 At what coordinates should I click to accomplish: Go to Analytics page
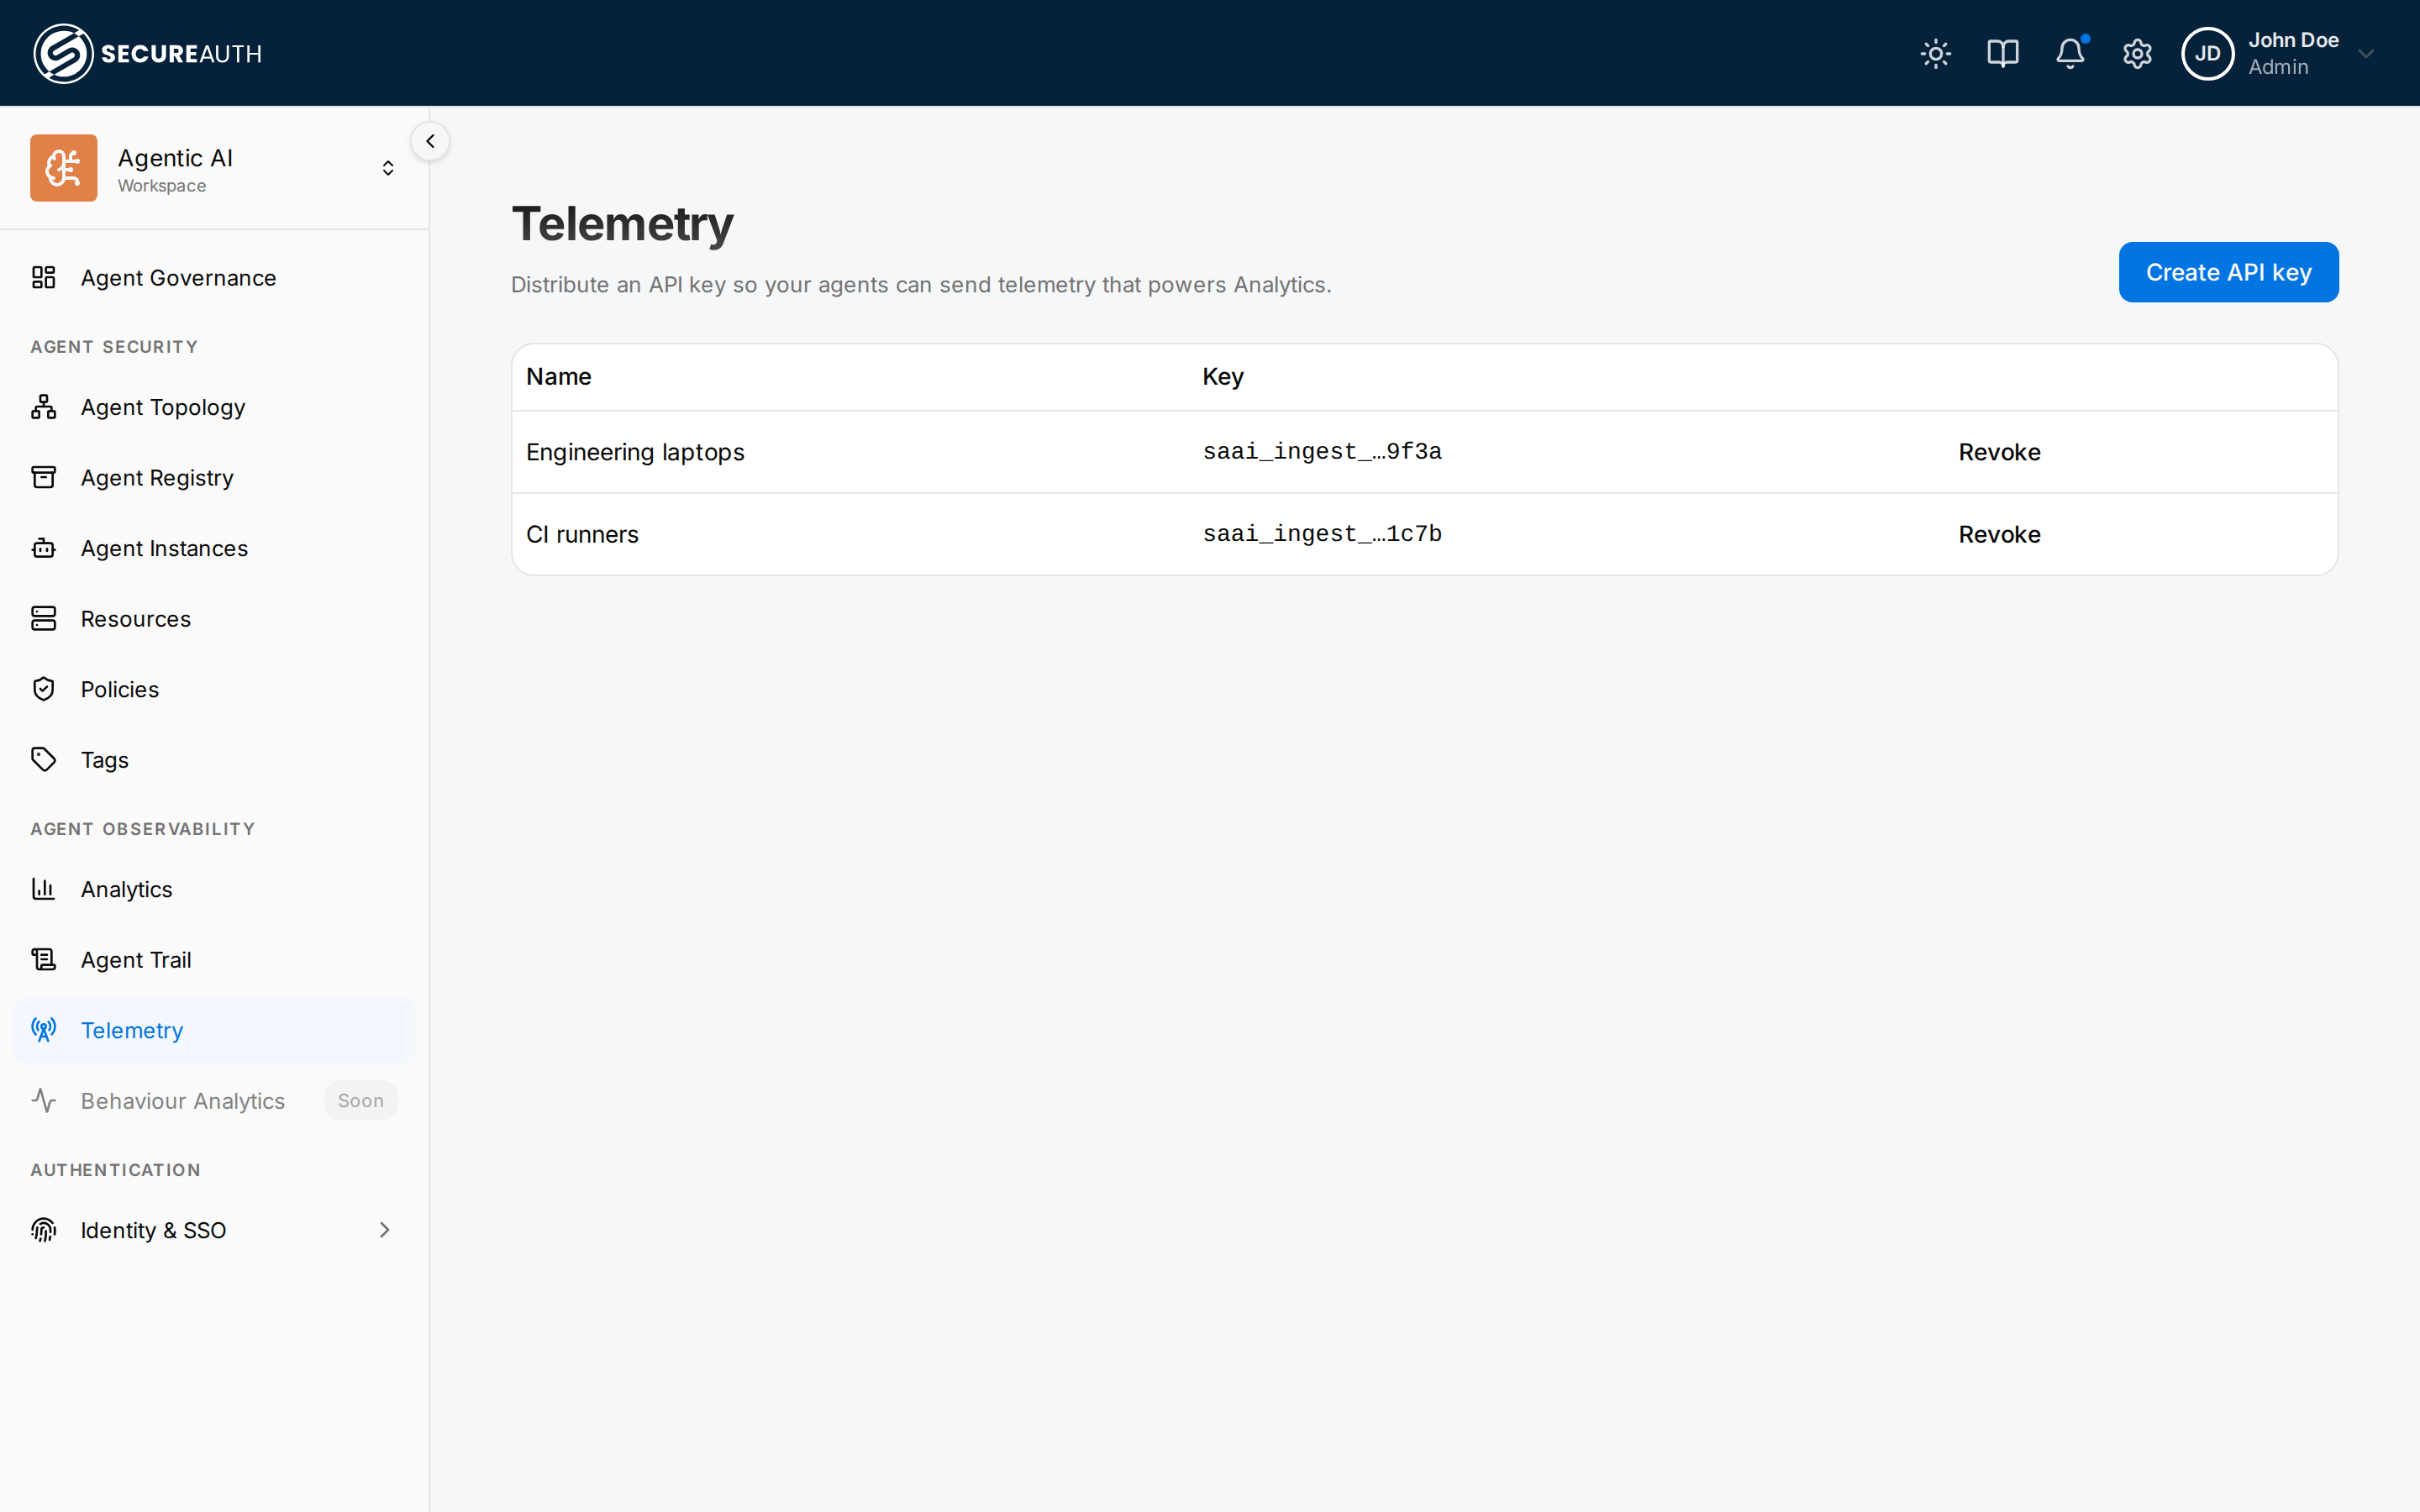point(127,889)
